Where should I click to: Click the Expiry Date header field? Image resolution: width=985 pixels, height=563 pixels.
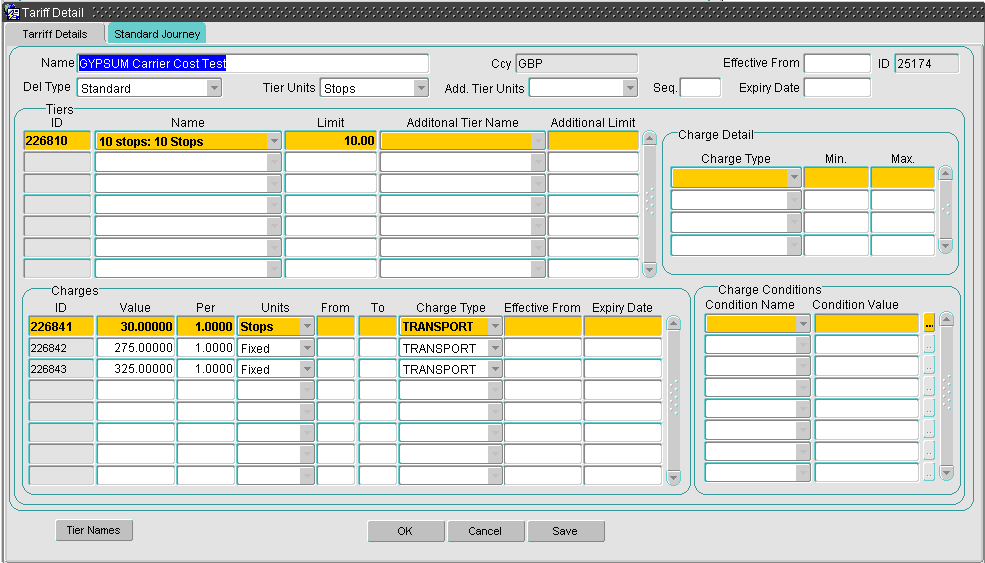click(837, 88)
